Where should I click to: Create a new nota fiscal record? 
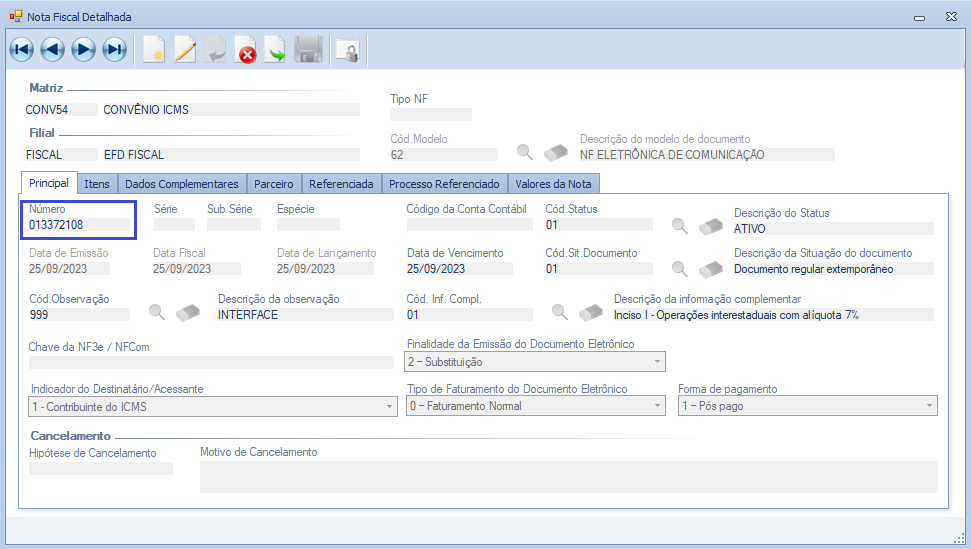click(153, 50)
